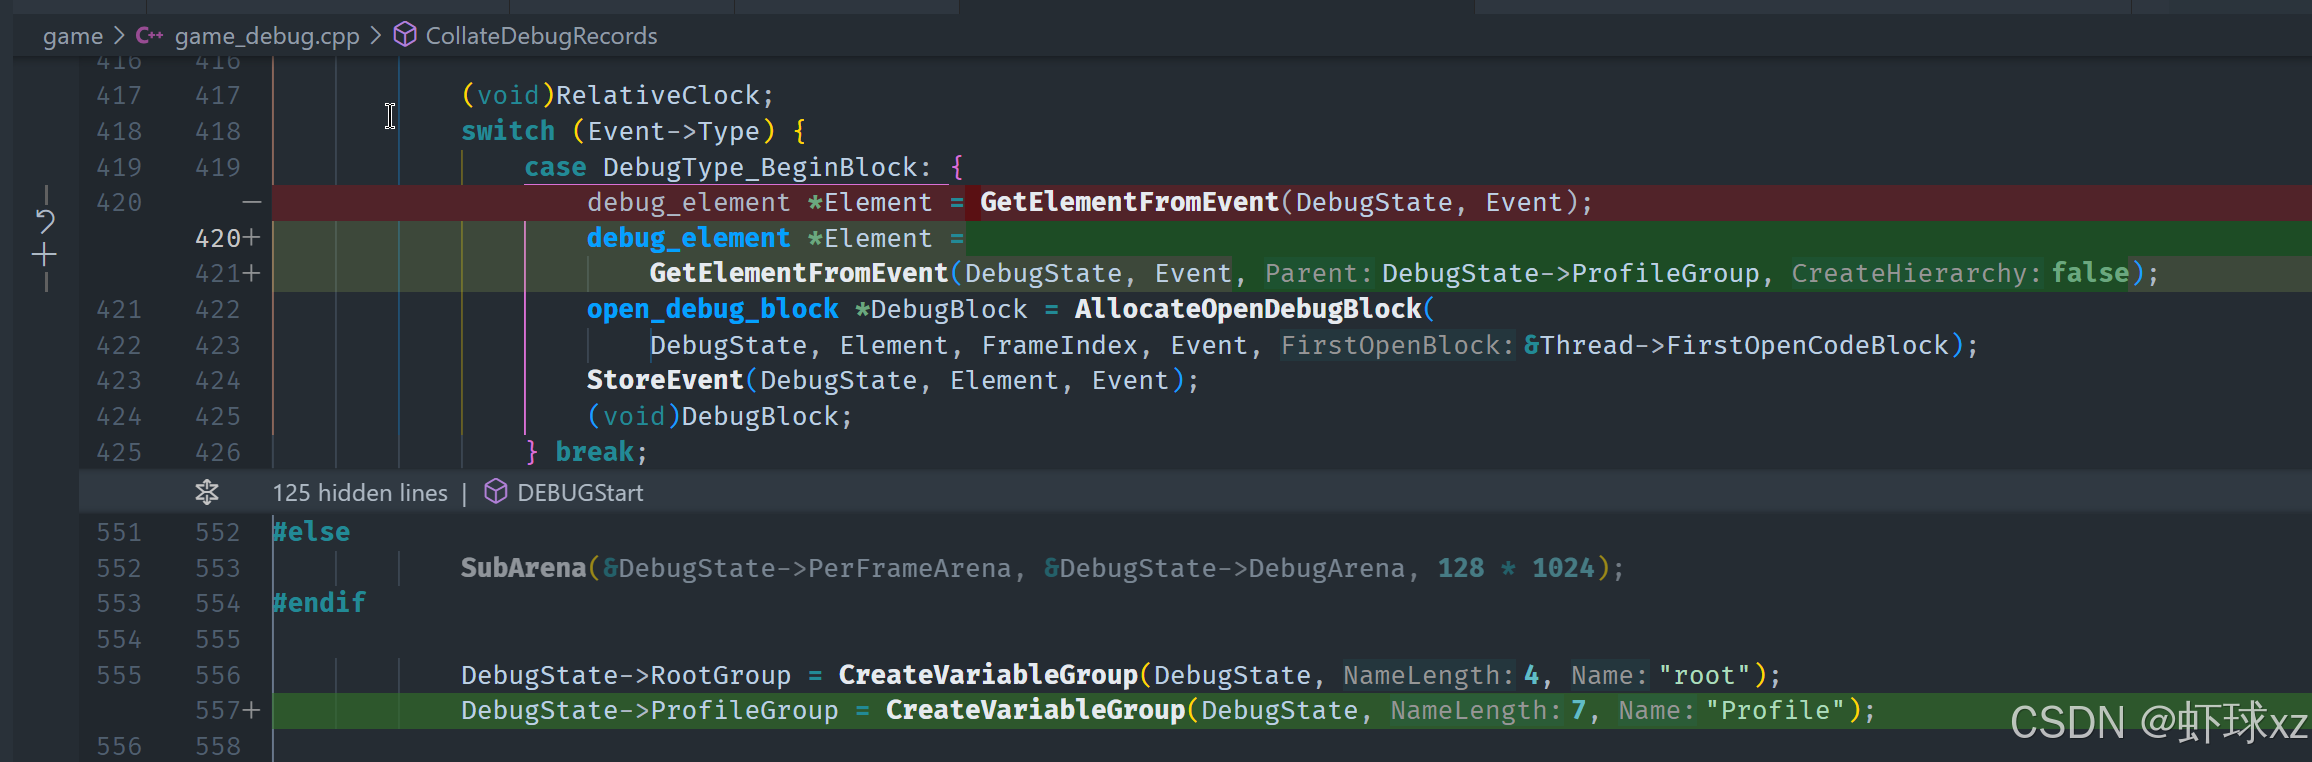
Task: Click the SubArena function call
Action: click(522, 568)
